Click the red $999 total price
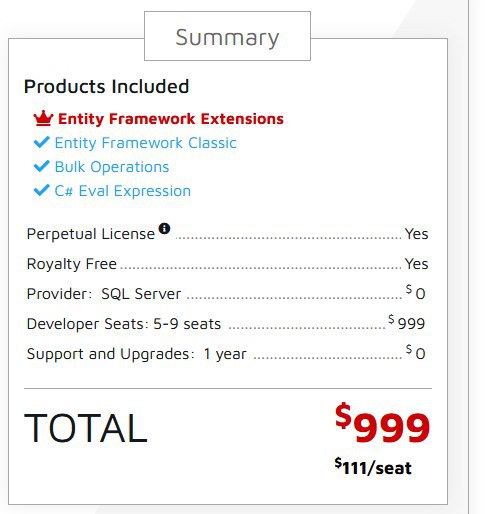Image resolution: width=501 pixels, height=514 pixels. pos(383,423)
